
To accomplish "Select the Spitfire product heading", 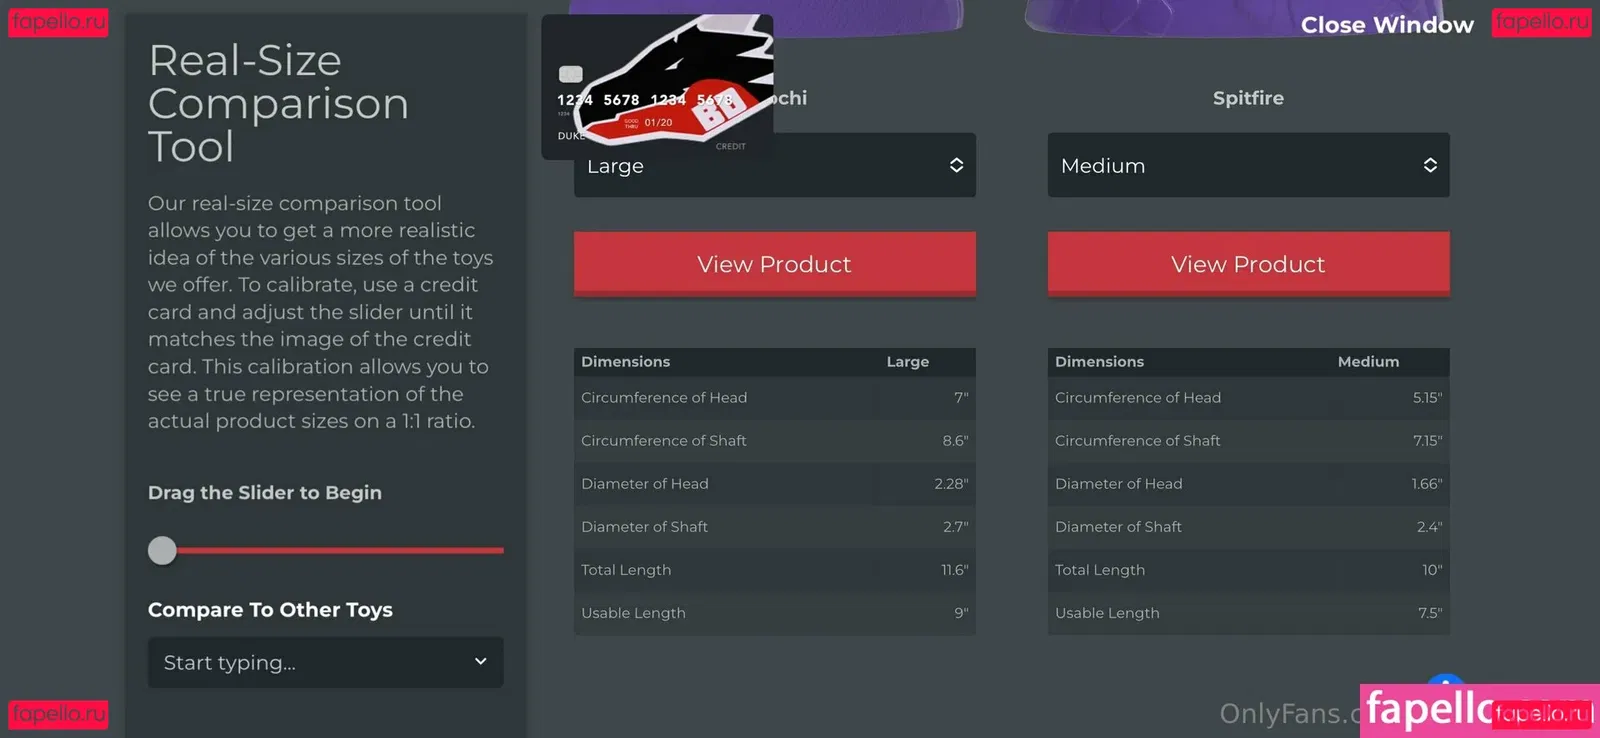I will pos(1248,98).
